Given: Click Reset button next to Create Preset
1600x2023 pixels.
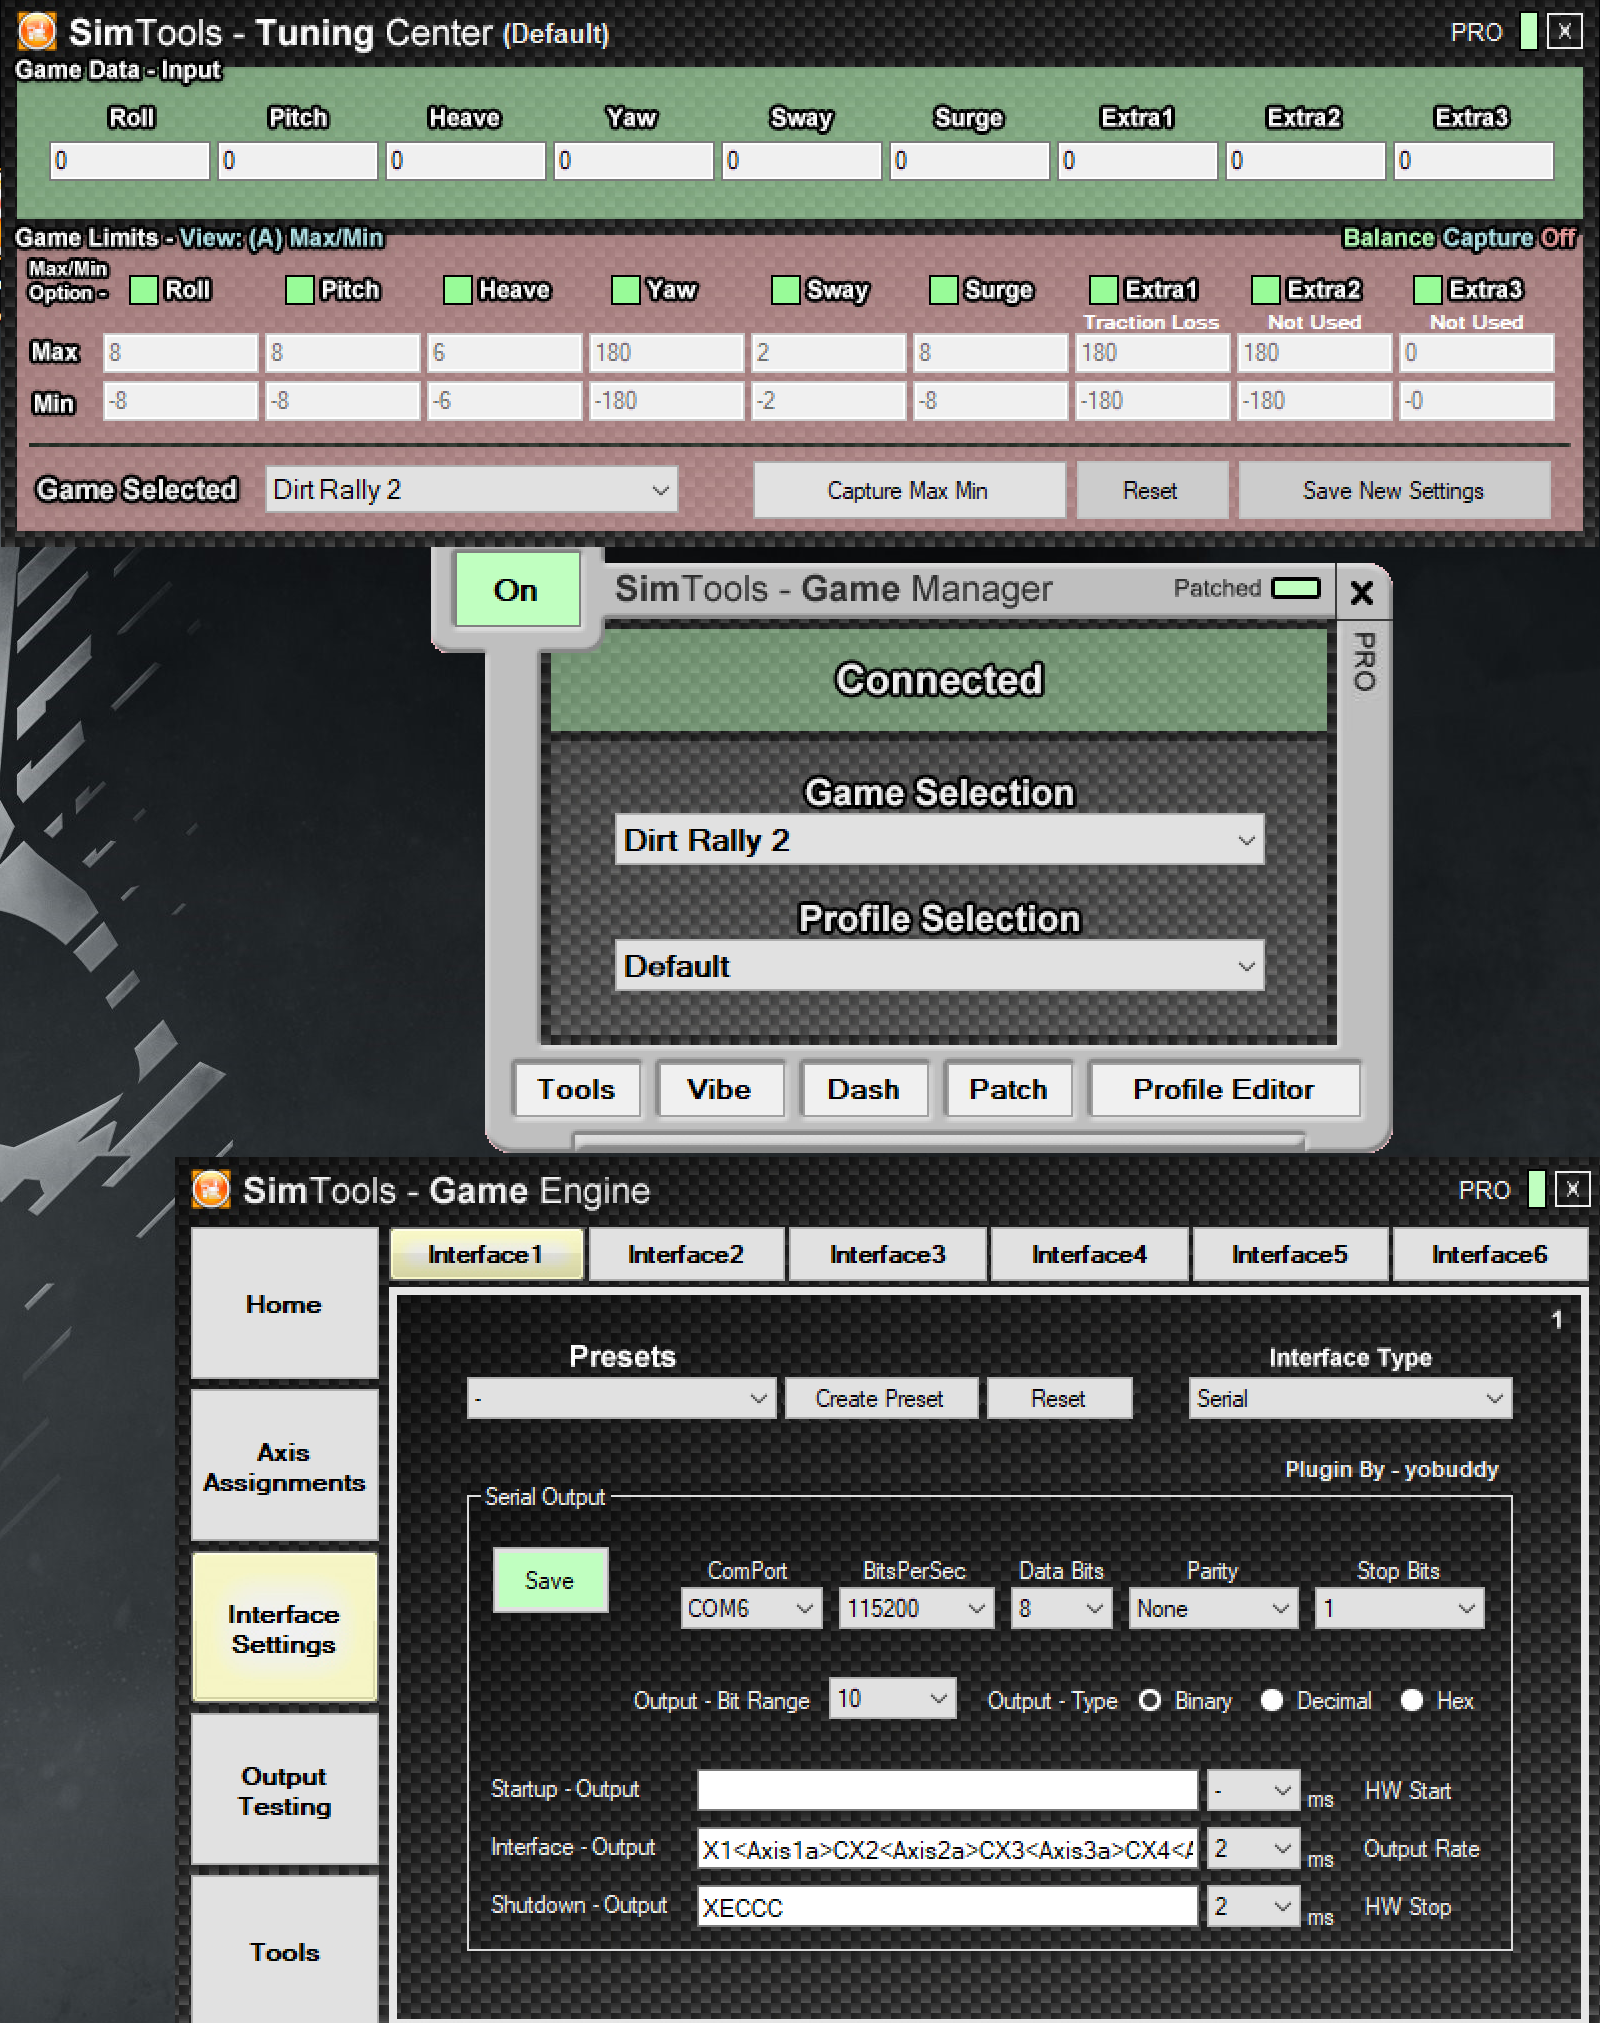Looking at the screenshot, I should pos(1059,1398).
